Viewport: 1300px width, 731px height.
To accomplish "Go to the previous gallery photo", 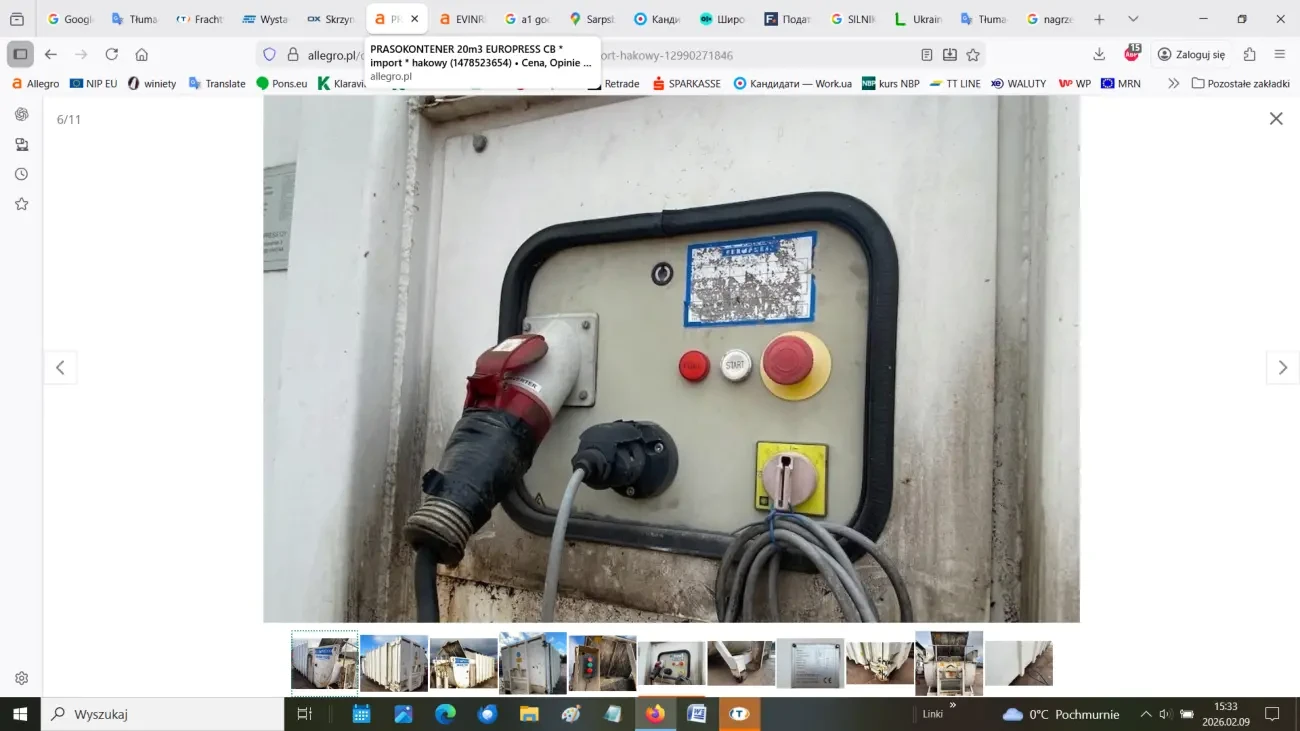I will pyautogui.click(x=60, y=368).
